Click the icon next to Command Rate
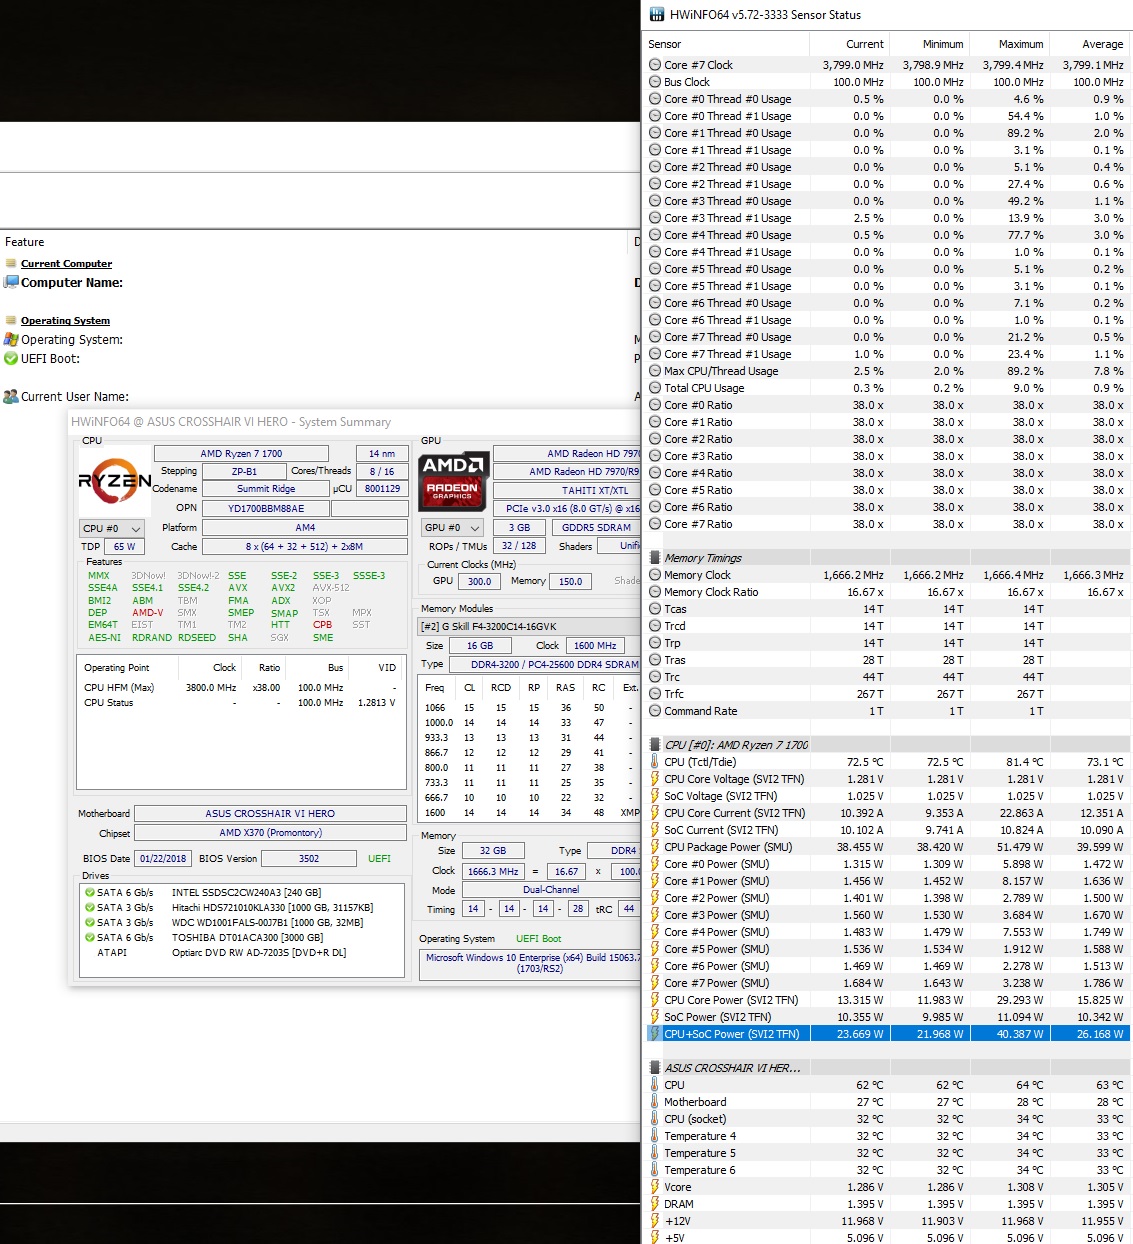 coord(655,711)
